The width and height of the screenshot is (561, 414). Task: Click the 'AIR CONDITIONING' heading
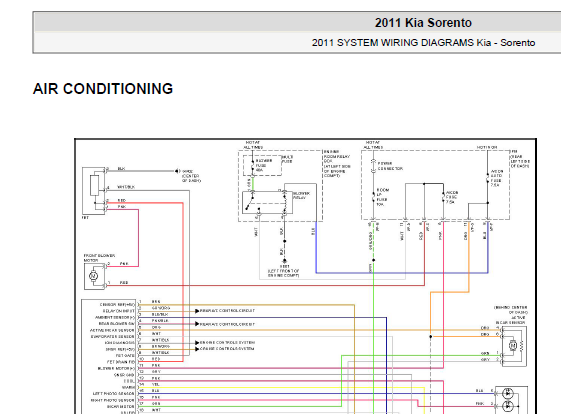click(x=103, y=89)
